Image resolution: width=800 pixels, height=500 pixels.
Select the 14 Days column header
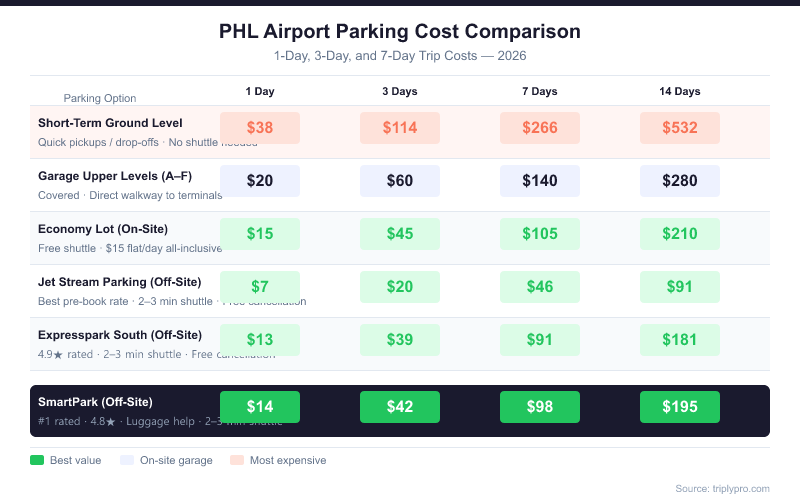pos(680,91)
